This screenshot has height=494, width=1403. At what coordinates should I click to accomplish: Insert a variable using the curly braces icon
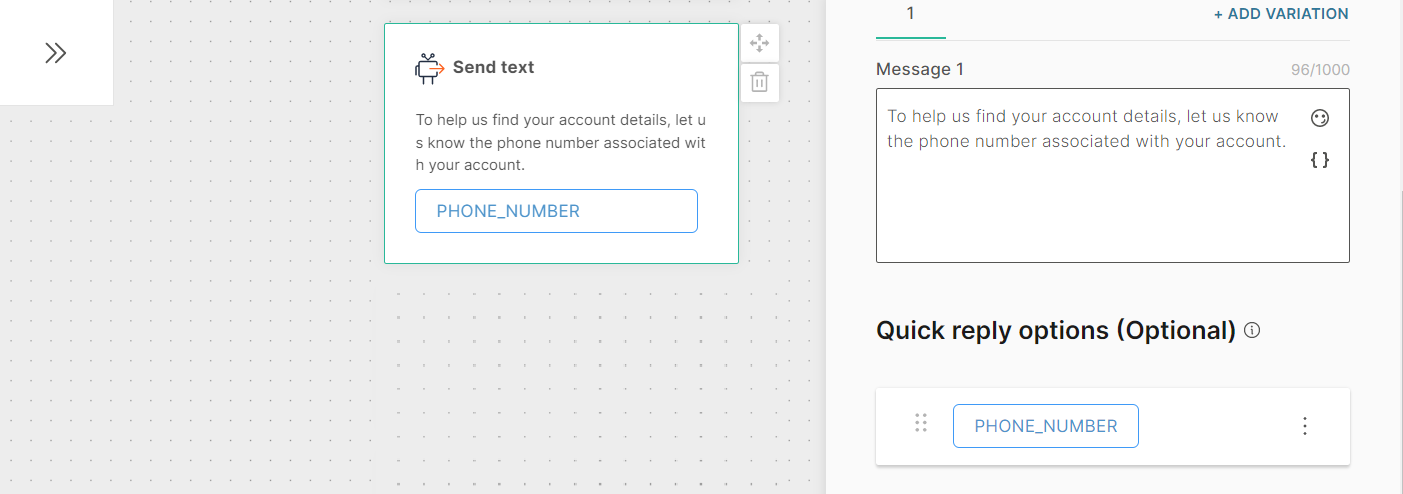(x=1320, y=159)
